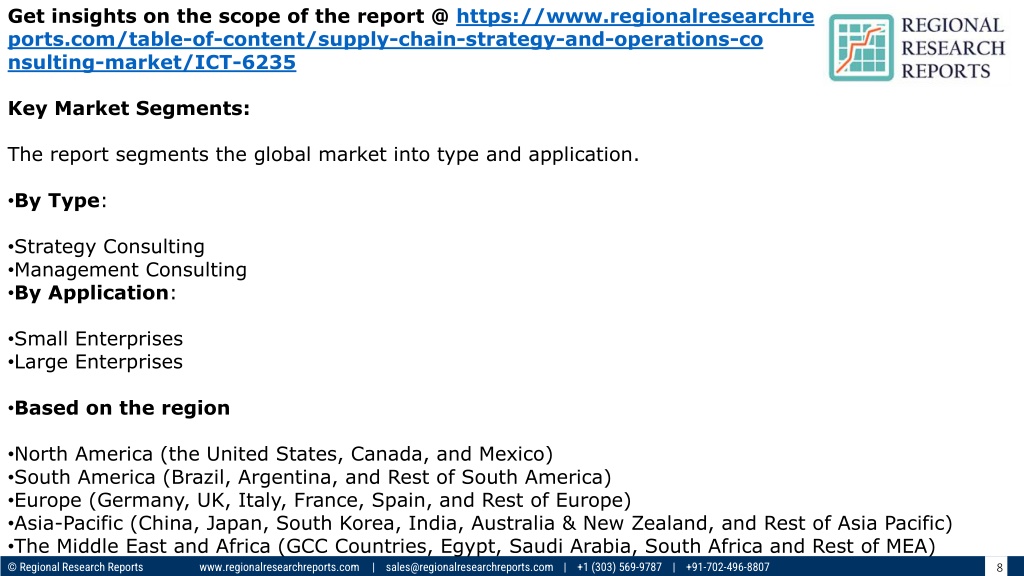Click the South America region line

click(x=312, y=477)
